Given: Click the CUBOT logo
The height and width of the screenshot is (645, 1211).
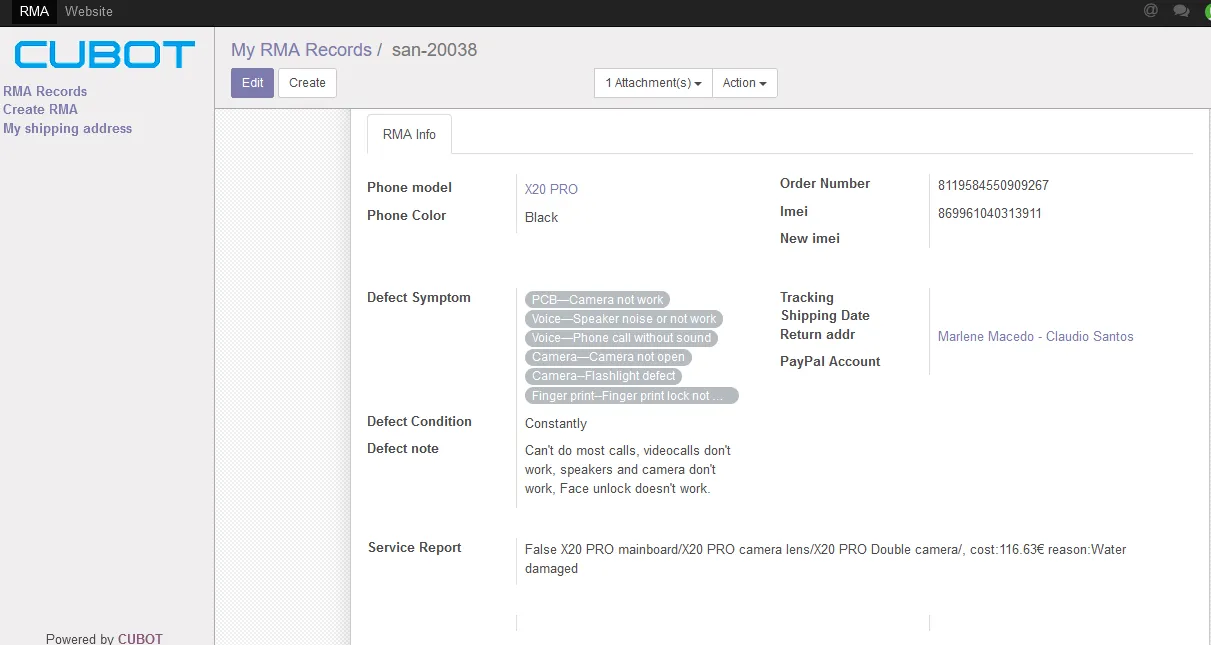Looking at the screenshot, I should [x=105, y=54].
